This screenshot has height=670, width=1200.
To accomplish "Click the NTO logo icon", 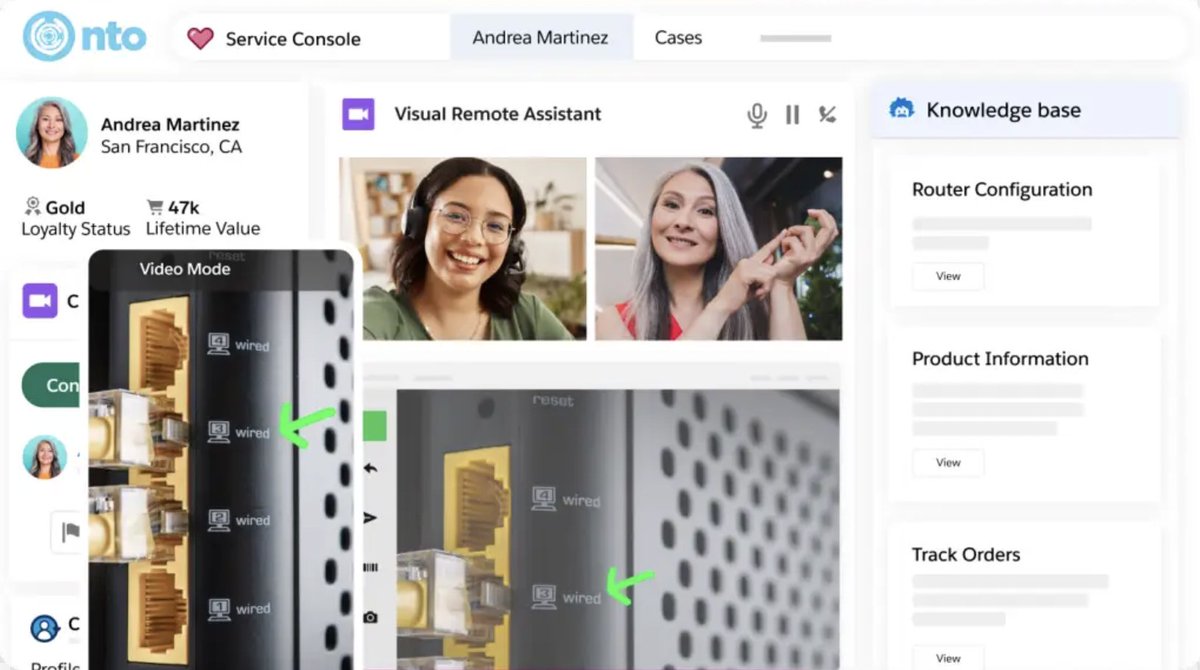I will coord(49,36).
